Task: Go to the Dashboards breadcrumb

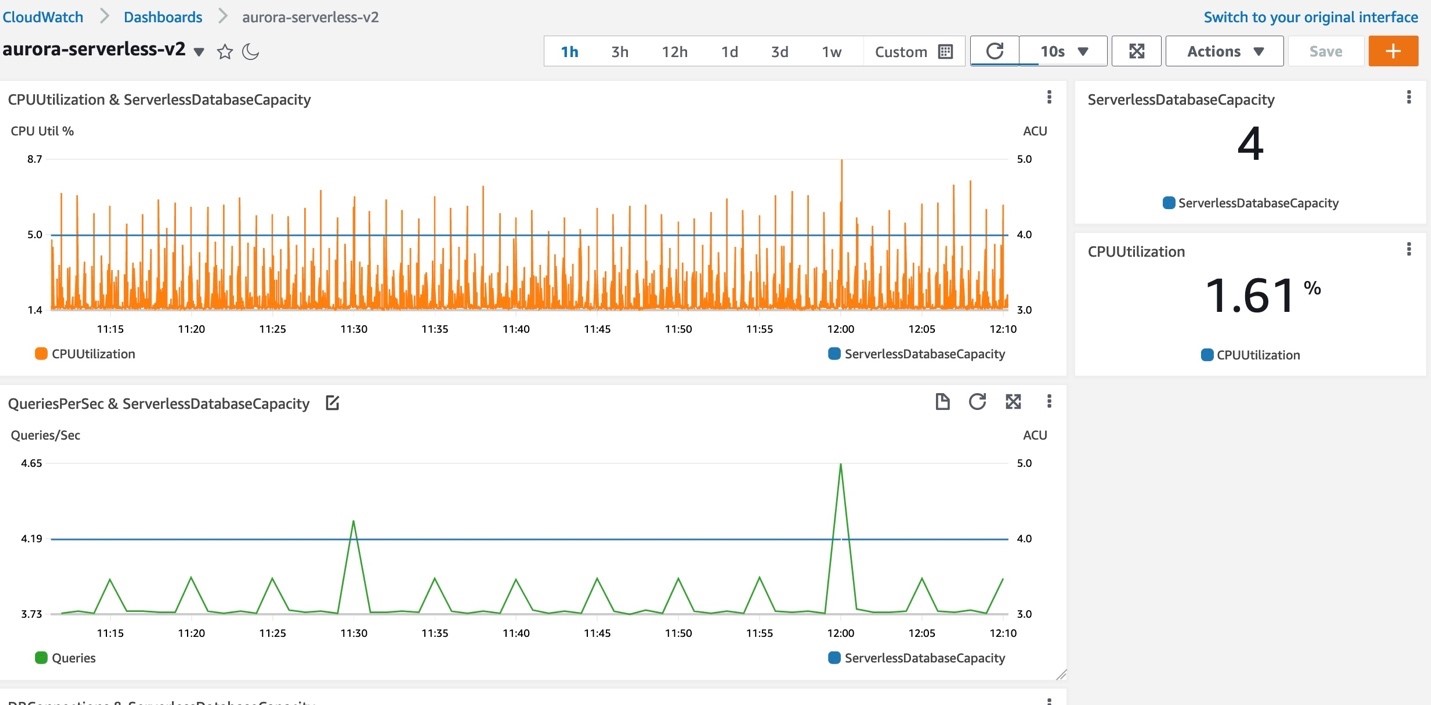Action: click(162, 16)
